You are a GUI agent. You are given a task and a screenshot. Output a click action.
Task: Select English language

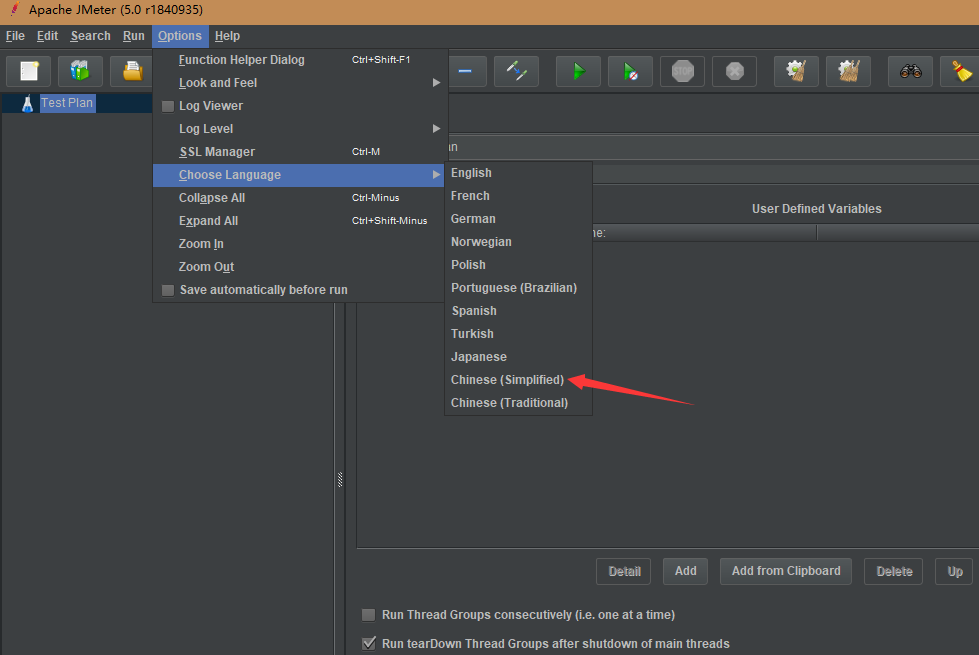(x=518, y=173)
